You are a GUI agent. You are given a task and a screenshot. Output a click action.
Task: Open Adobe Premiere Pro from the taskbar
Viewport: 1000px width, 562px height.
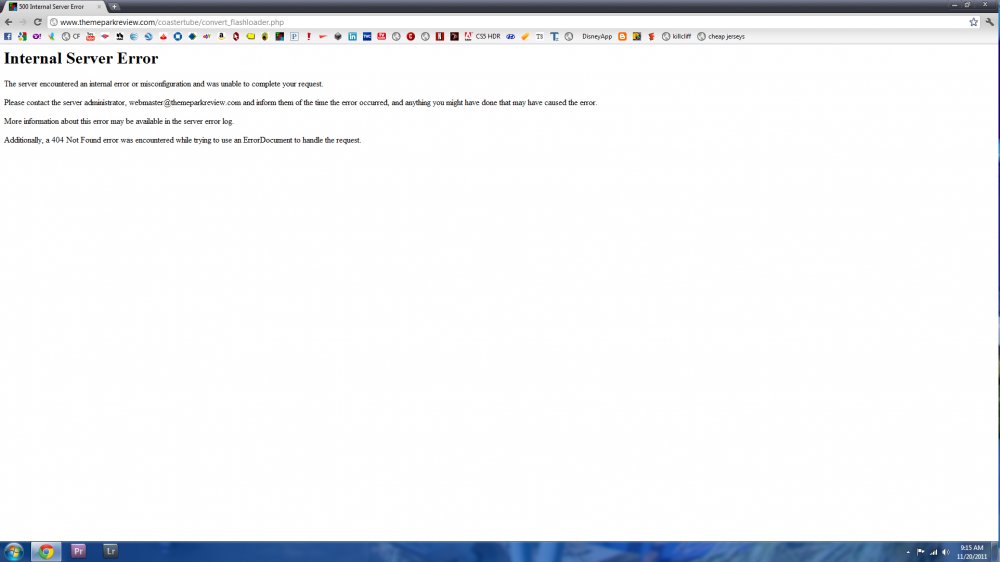point(78,551)
